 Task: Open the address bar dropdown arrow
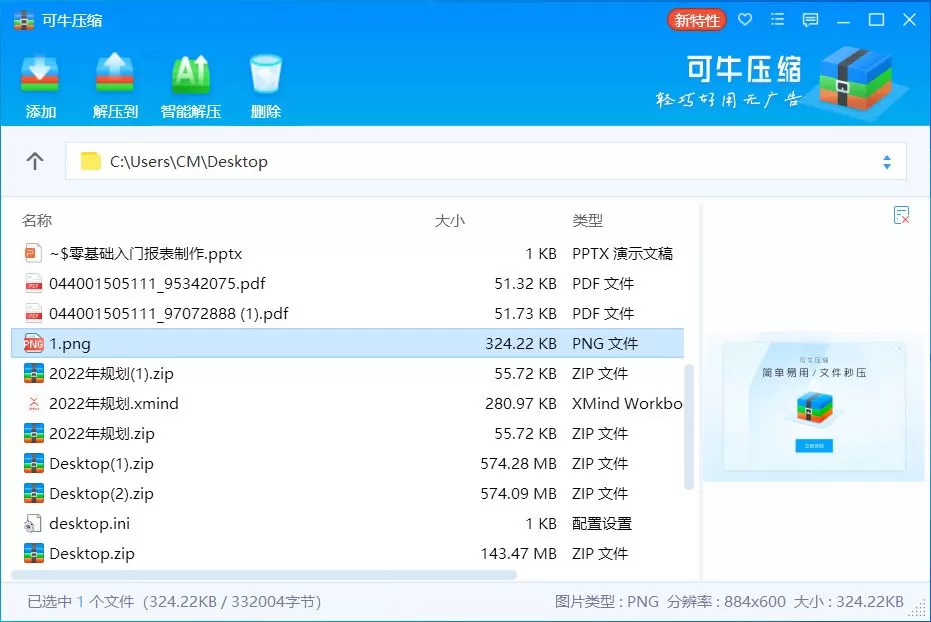(886, 161)
